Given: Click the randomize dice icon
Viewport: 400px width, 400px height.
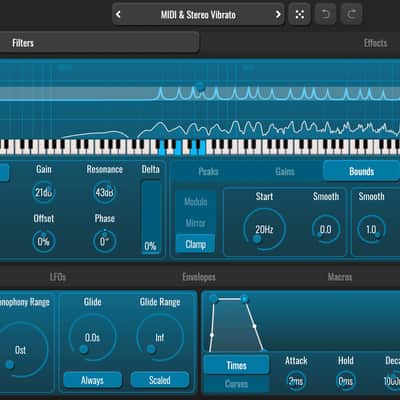Looking at the screenshot, I should pyautogui.click(x=300, y=14).
